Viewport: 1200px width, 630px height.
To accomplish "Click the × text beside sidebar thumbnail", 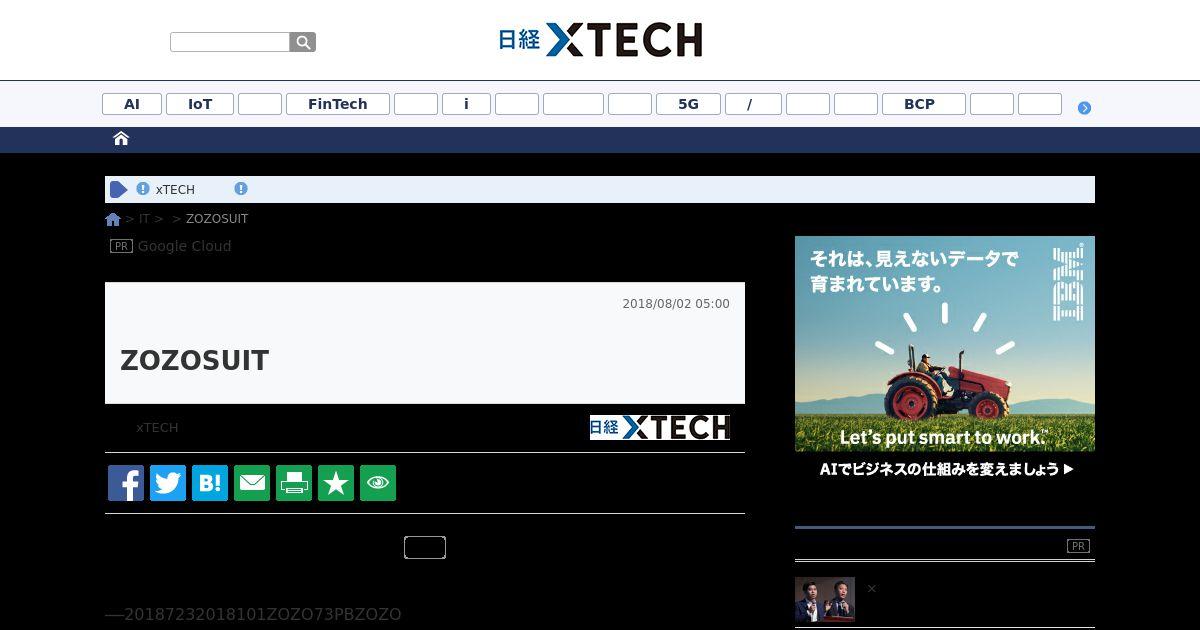I will click(x=871, y=589).
